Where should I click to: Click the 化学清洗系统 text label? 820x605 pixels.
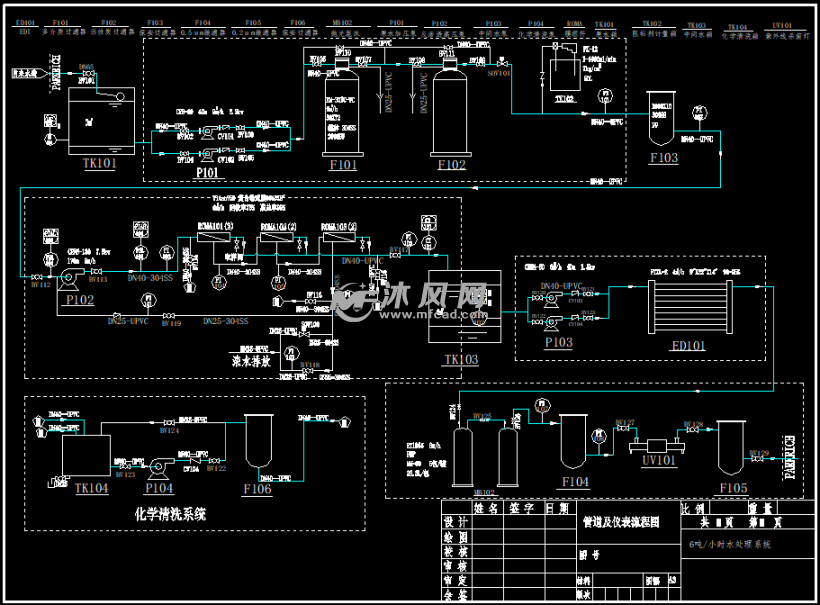tap(170, 514)
